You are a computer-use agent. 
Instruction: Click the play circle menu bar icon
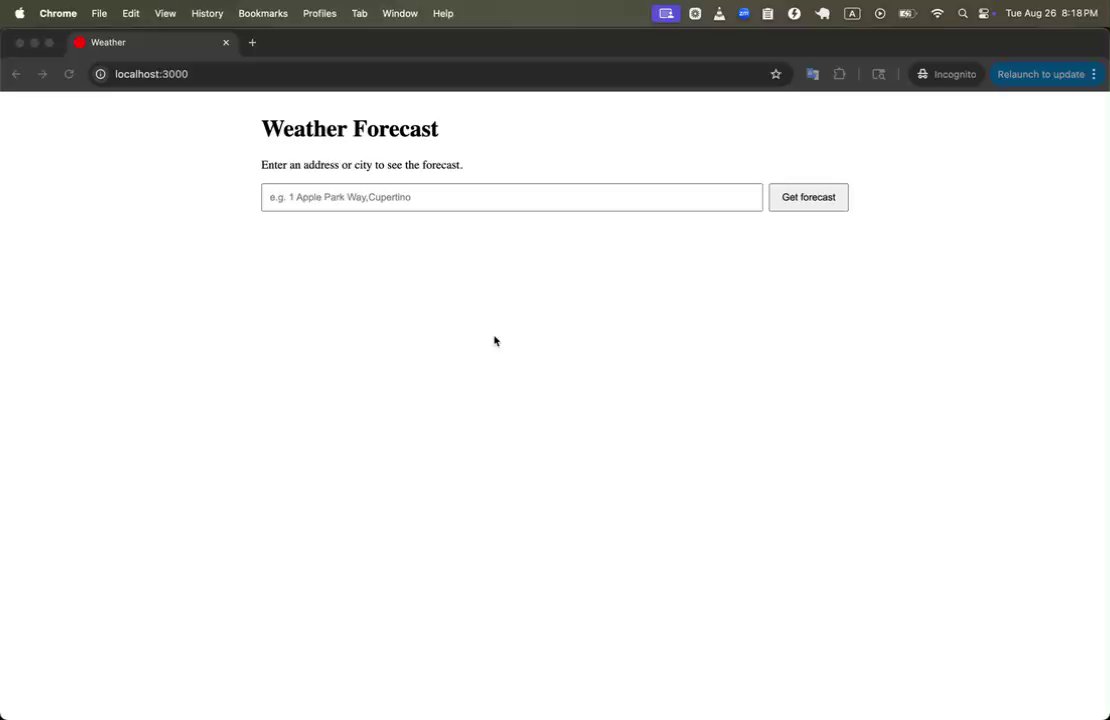click(x=880, y=13)
